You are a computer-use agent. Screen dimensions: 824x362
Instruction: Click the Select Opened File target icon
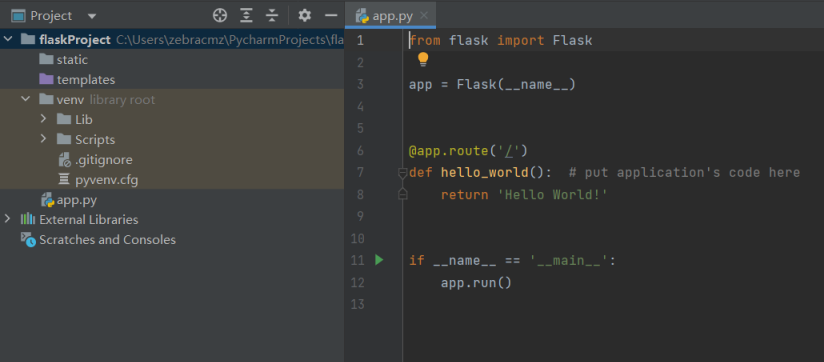(220, 16)
